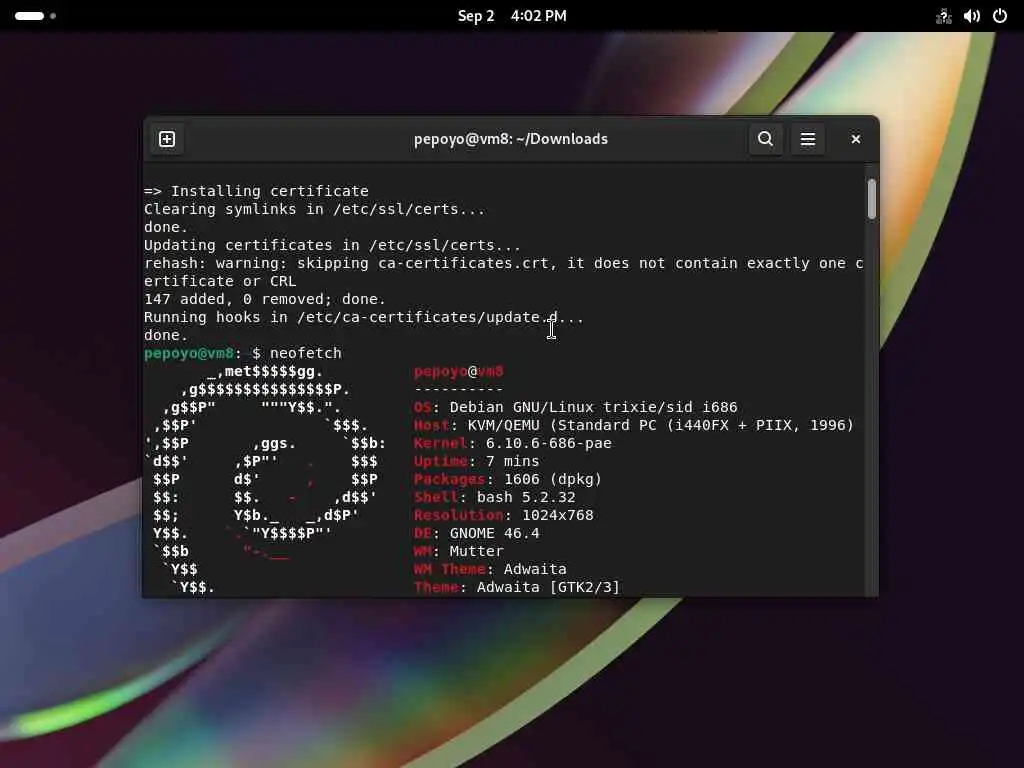Open the clock and calendar panel

click(512, 16)
